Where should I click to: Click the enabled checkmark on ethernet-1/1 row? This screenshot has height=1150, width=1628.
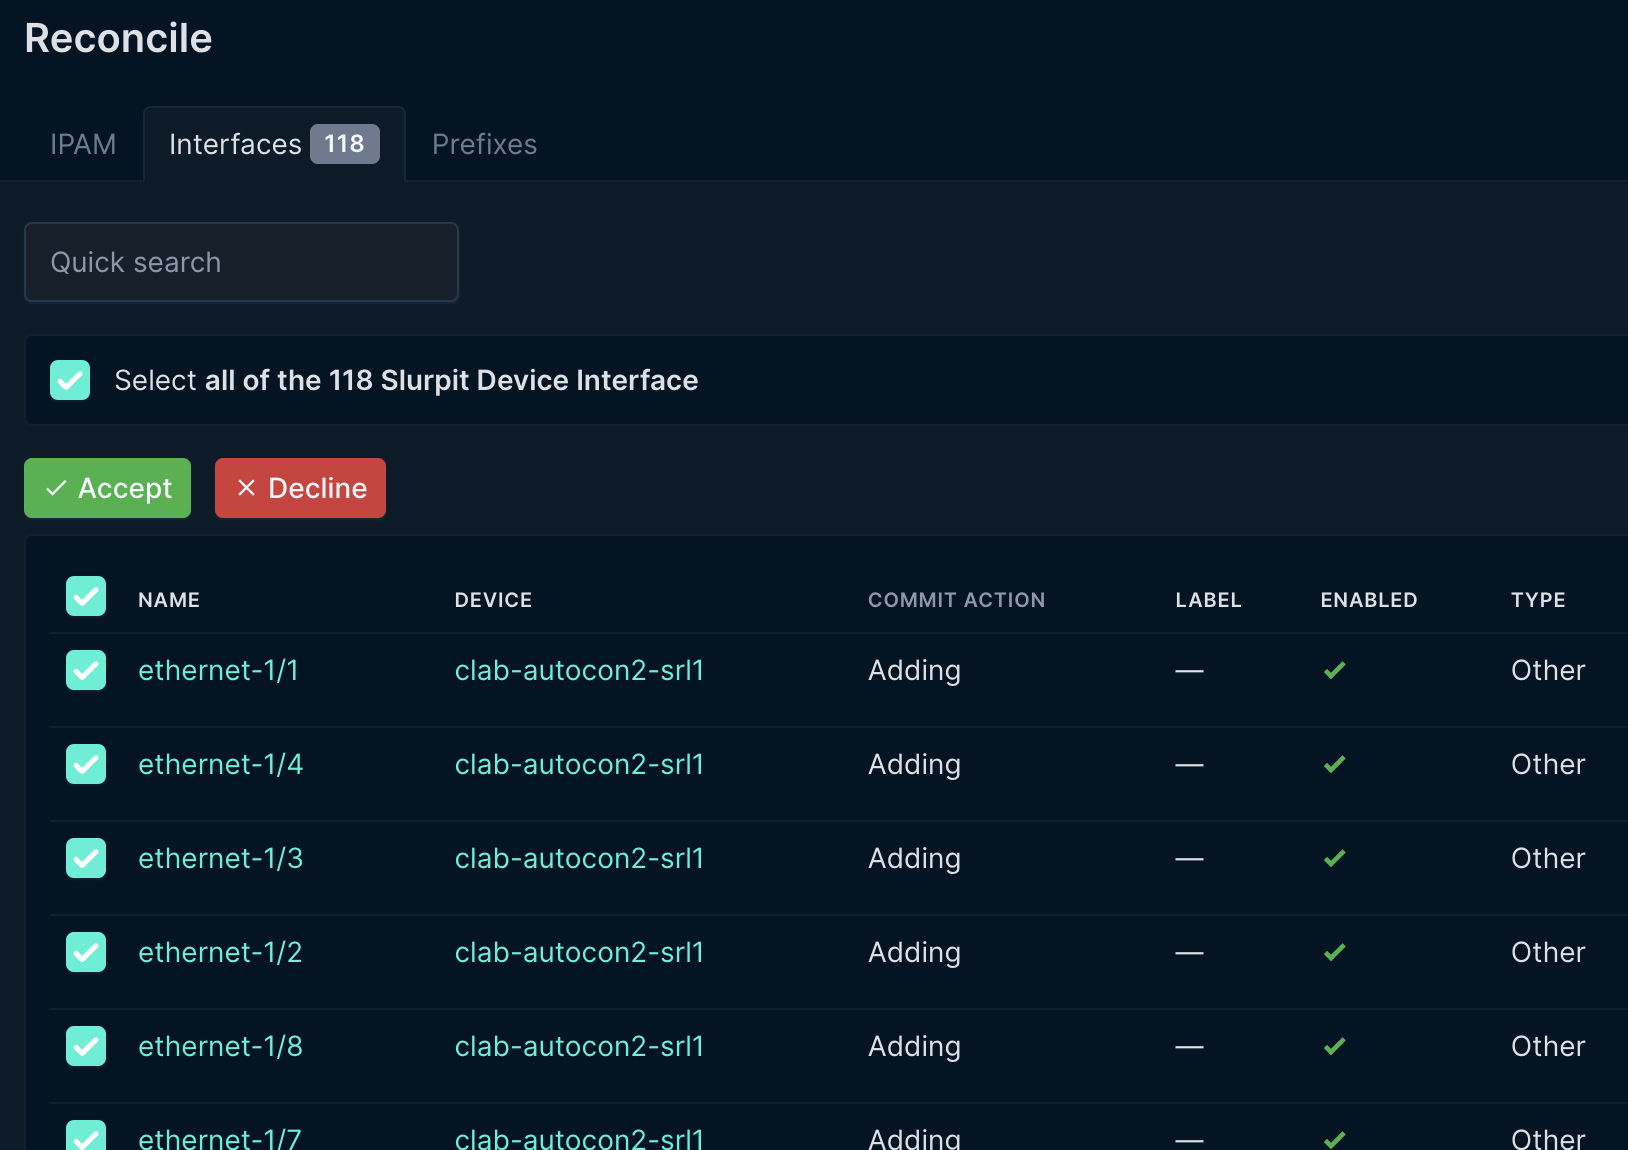coord(1334,670)
